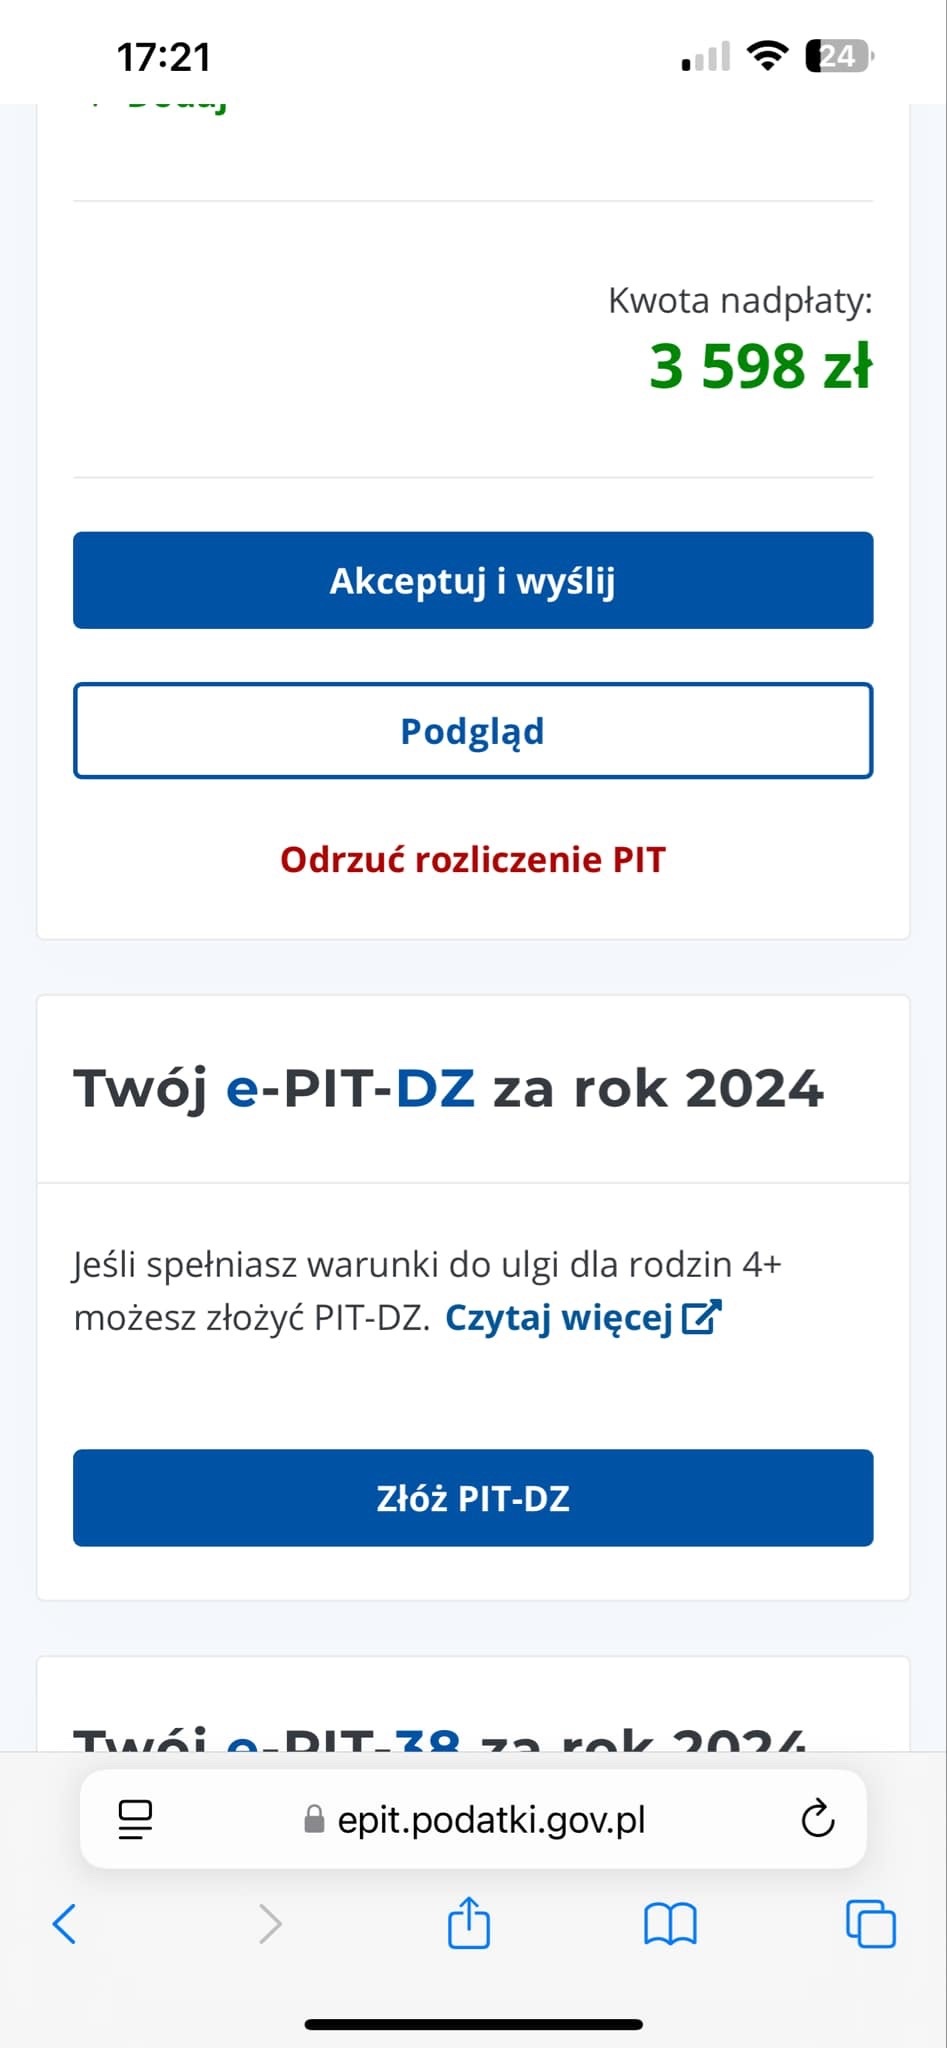Open Safari bookmarks book icon
The image size is (947, 2048).
point(670,1923)
